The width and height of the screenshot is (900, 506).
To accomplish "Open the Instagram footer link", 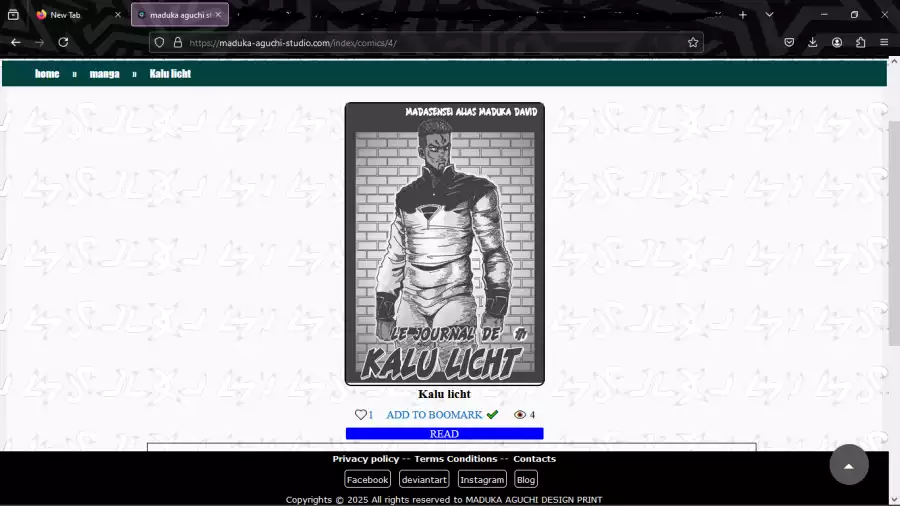I will tap(482, 480).
